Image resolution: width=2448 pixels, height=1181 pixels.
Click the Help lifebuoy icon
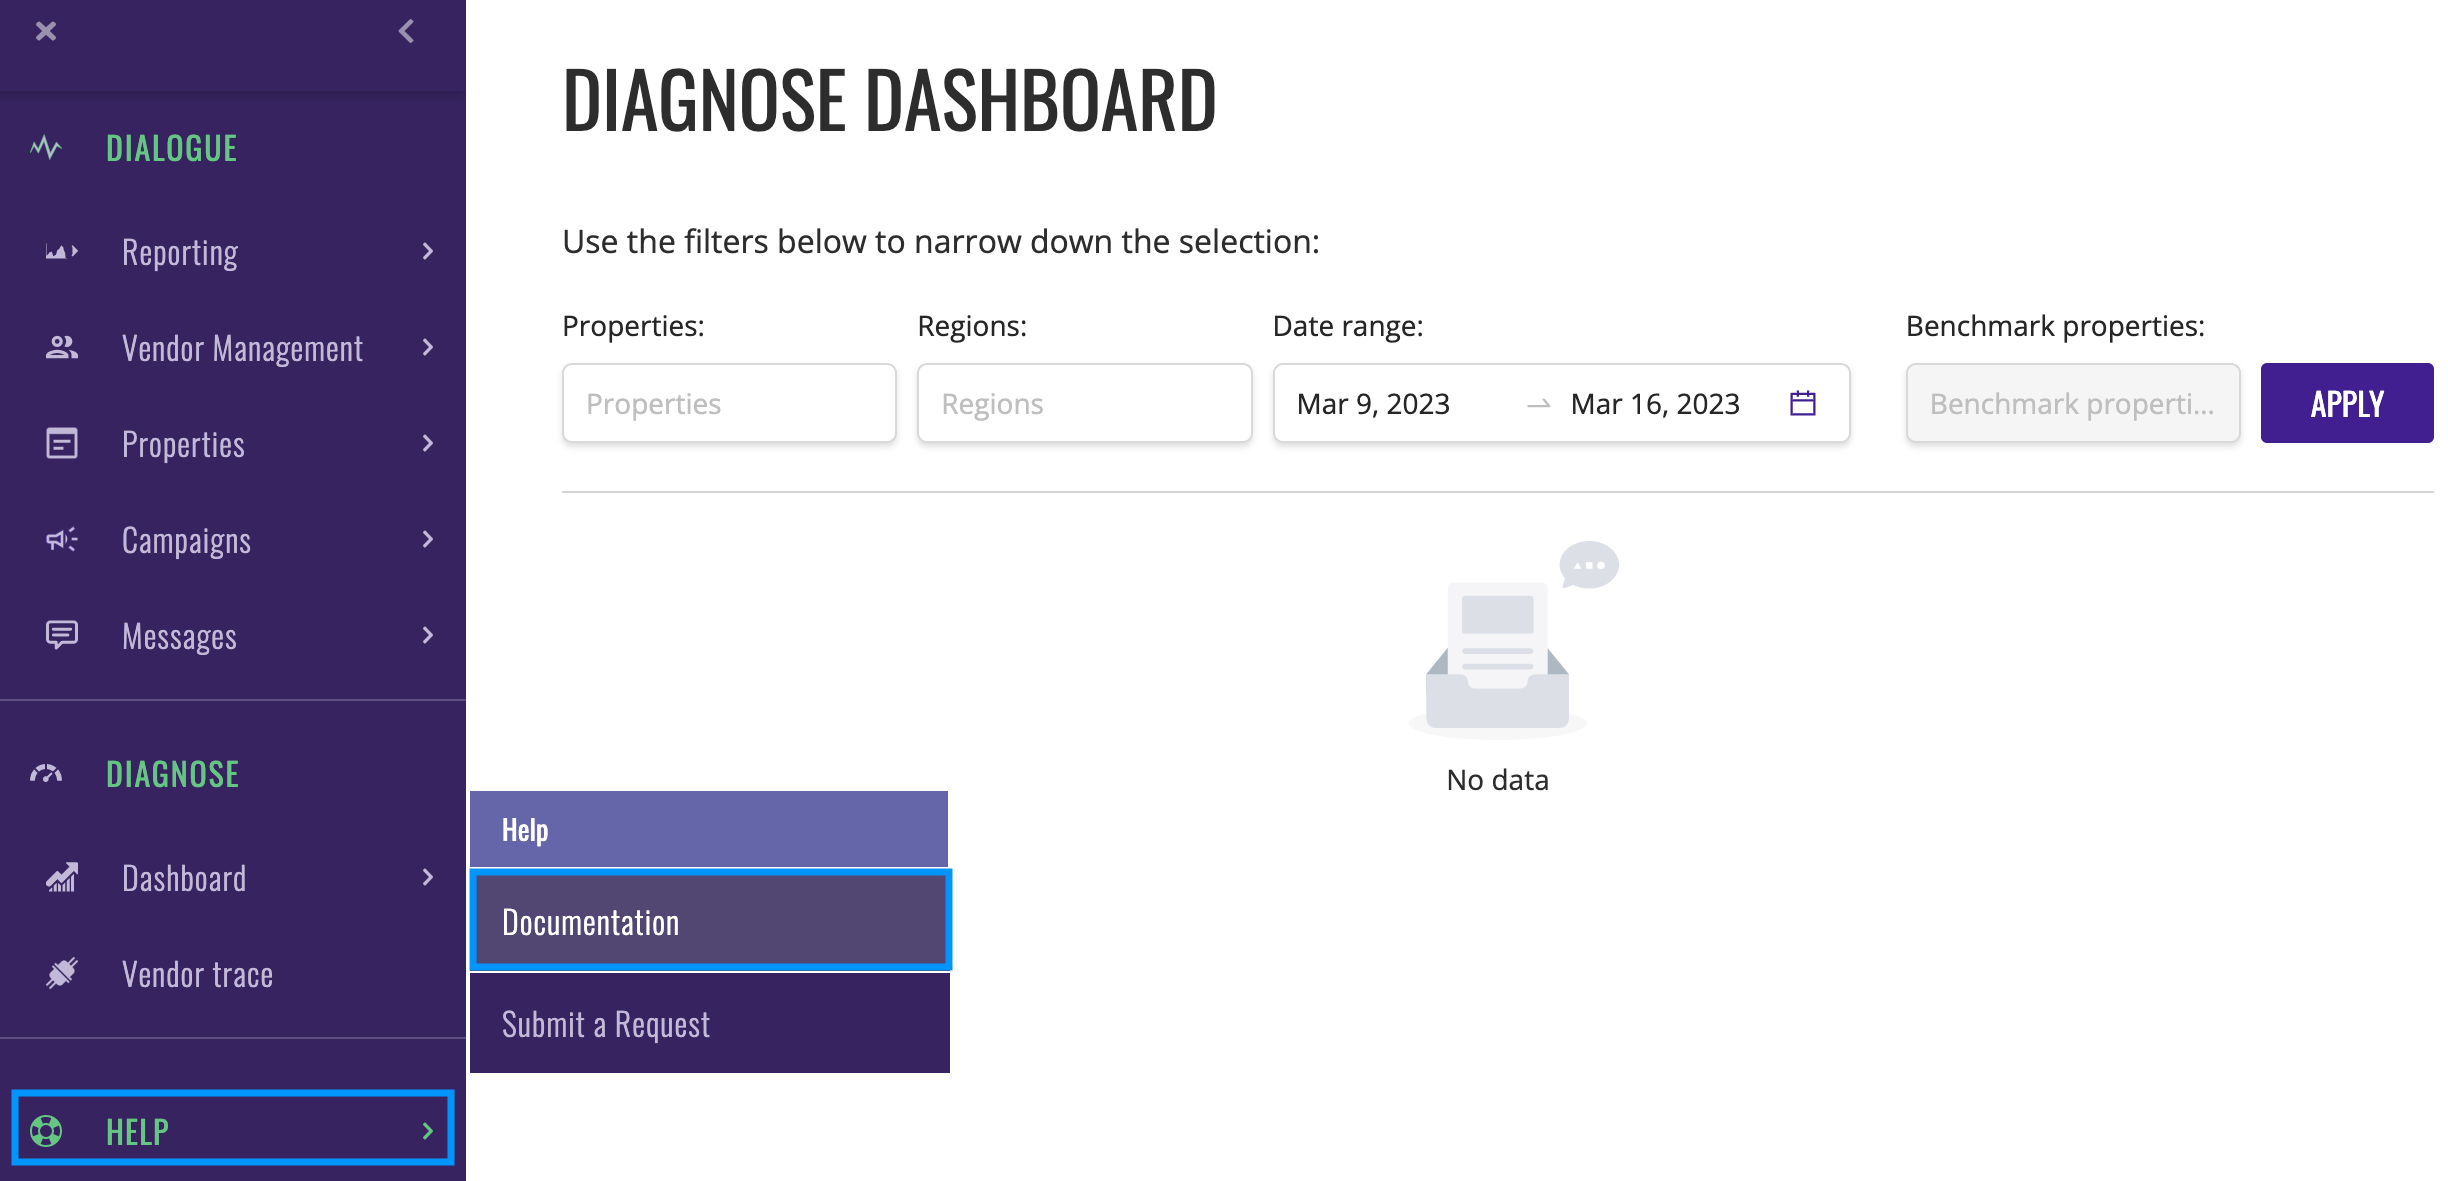46,1131
